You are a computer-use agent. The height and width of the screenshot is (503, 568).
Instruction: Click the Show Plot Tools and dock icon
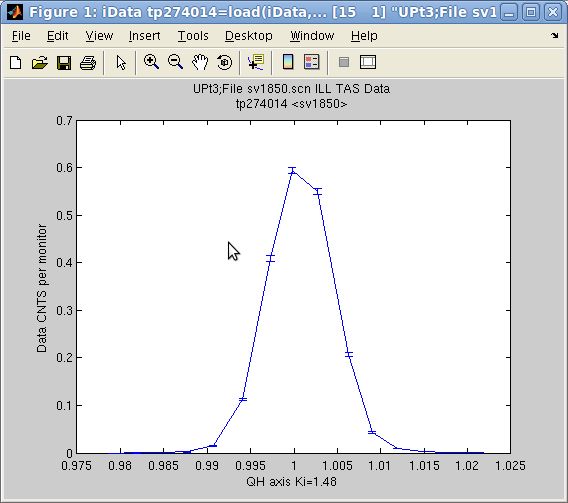(368, 62)
